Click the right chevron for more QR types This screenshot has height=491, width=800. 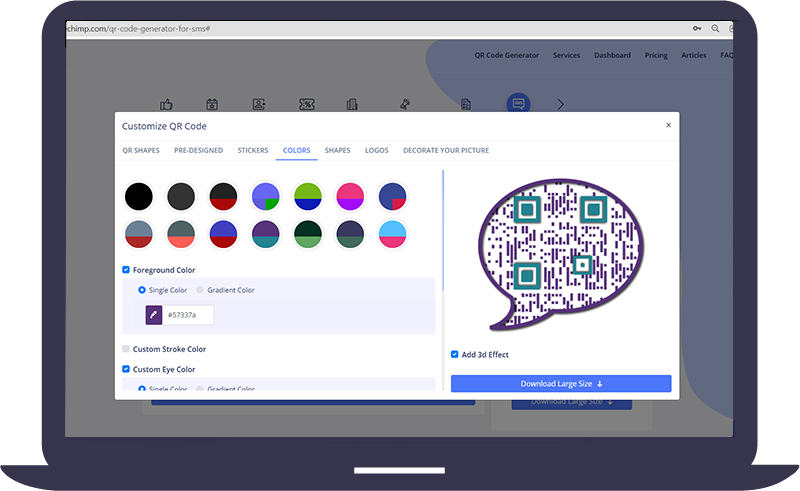tap(561, 105)
